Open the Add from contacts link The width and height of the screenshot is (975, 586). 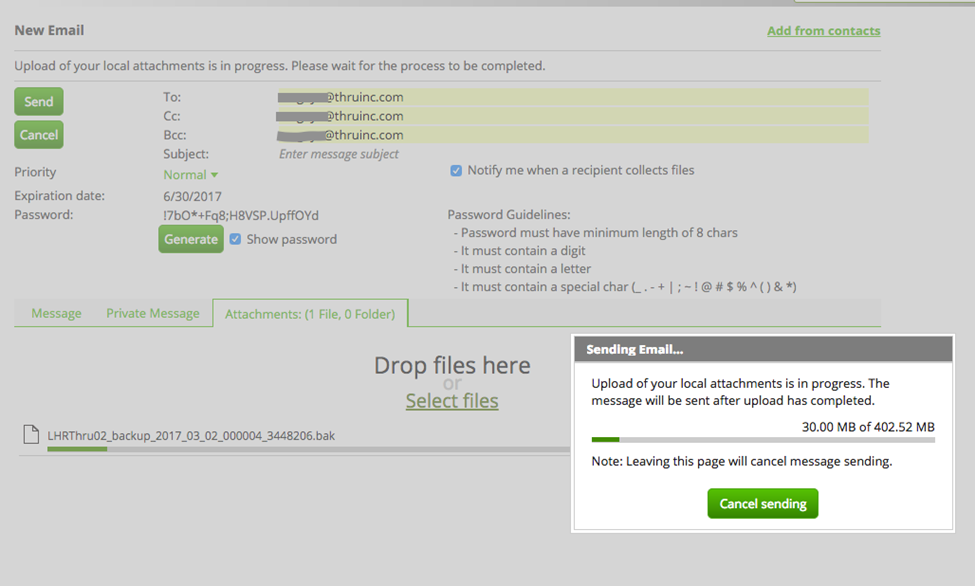point(823,31)
